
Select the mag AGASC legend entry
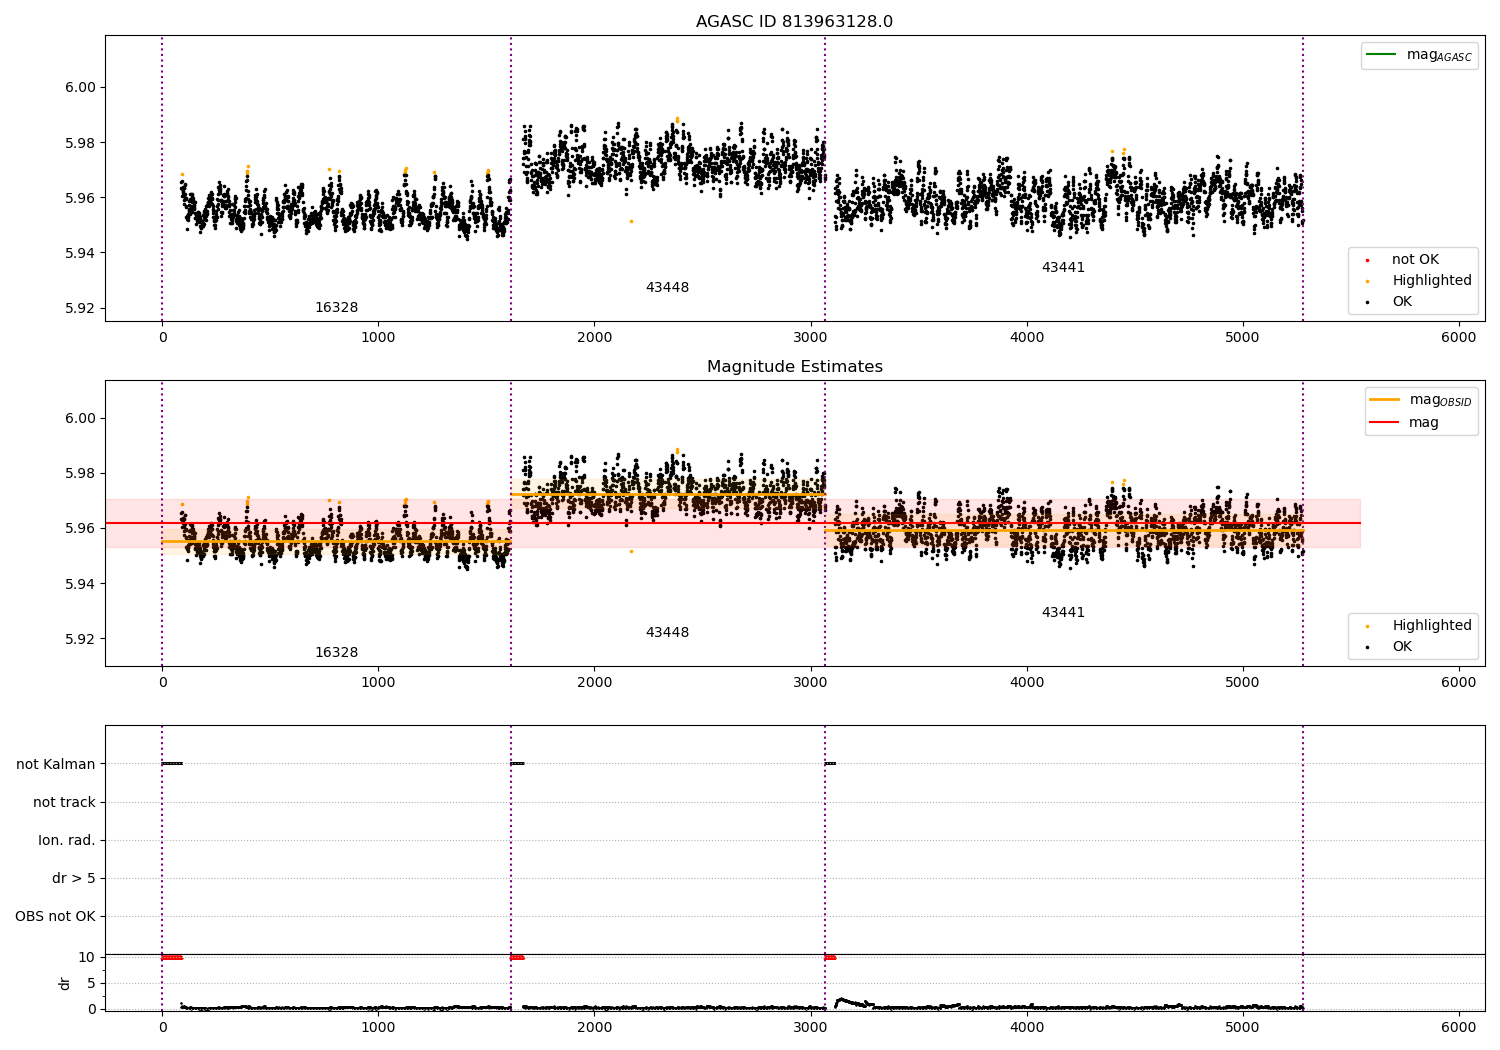(x=1419, y=55)
